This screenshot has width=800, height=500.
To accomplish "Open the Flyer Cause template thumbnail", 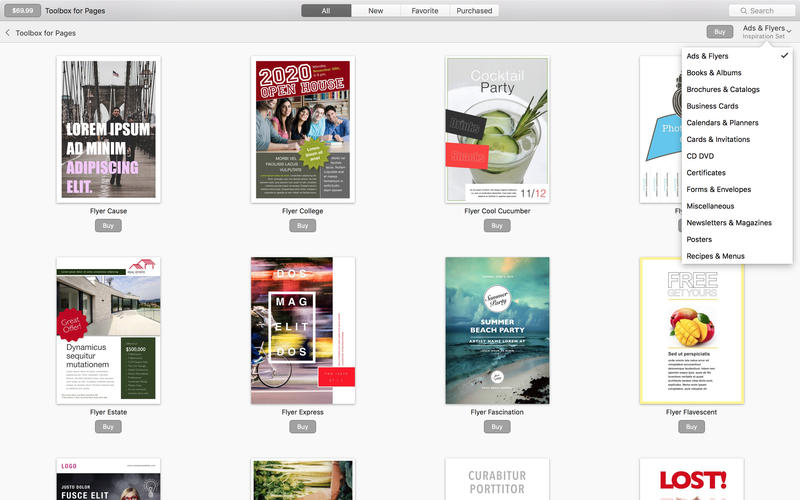I will (109, 130).
